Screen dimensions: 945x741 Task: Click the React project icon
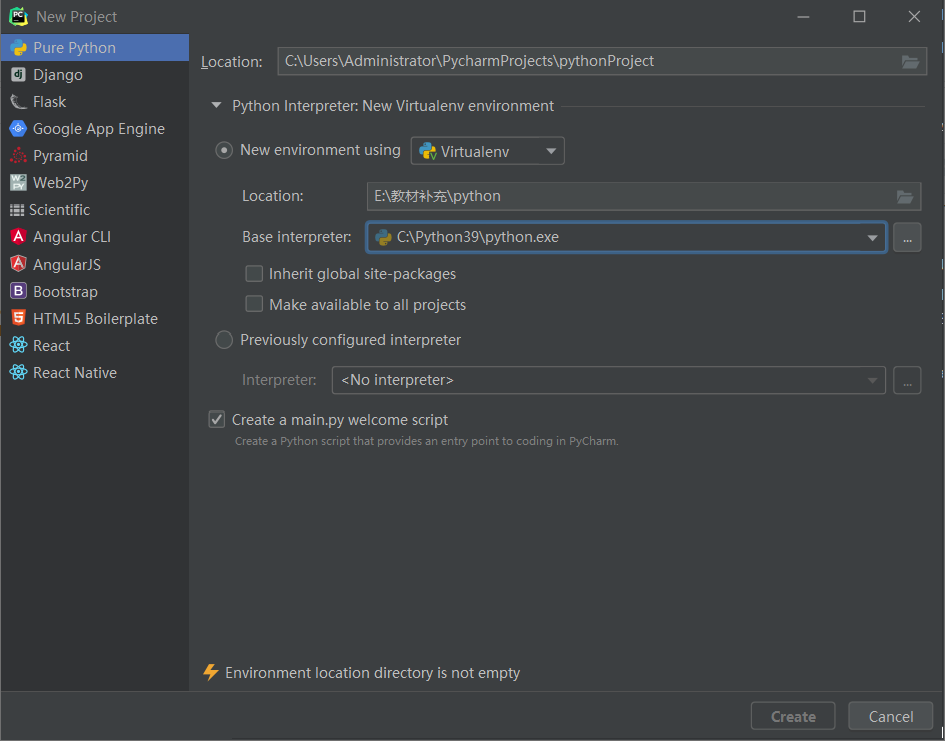(x=19, y=345)
